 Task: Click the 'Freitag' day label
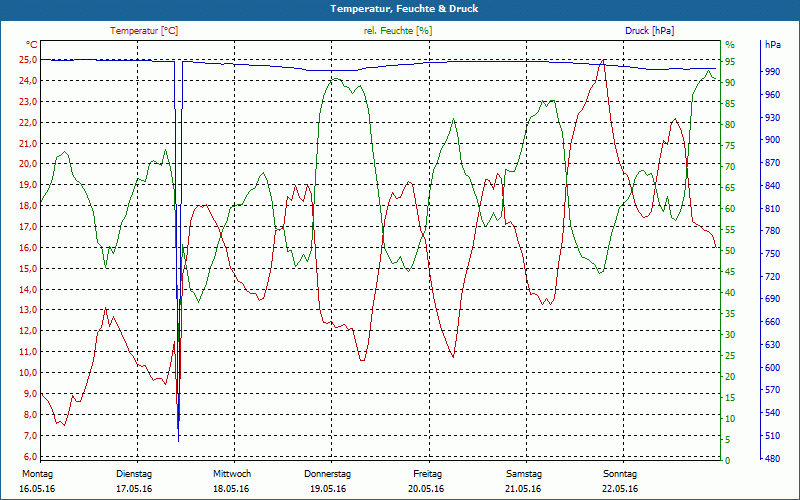pyautogui.click(x=428, y=474)
